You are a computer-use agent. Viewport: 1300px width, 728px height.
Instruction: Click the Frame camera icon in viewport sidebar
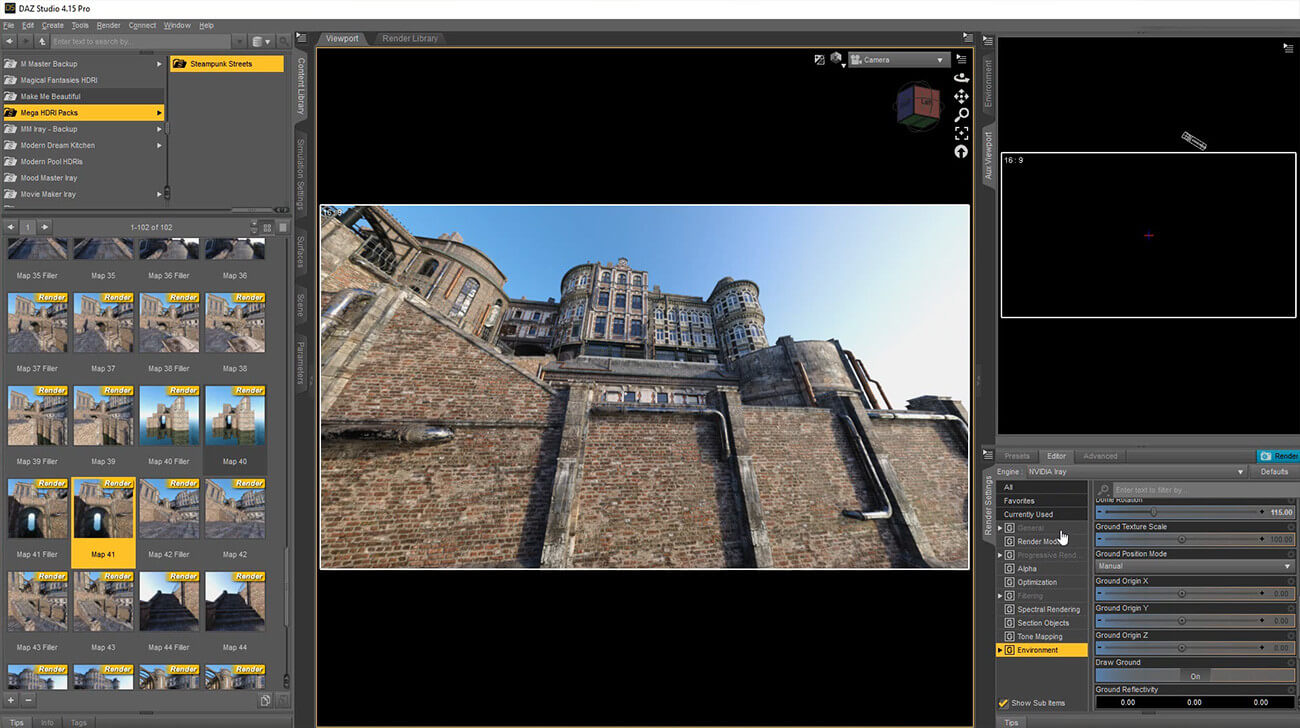click(x=961, y=133)
